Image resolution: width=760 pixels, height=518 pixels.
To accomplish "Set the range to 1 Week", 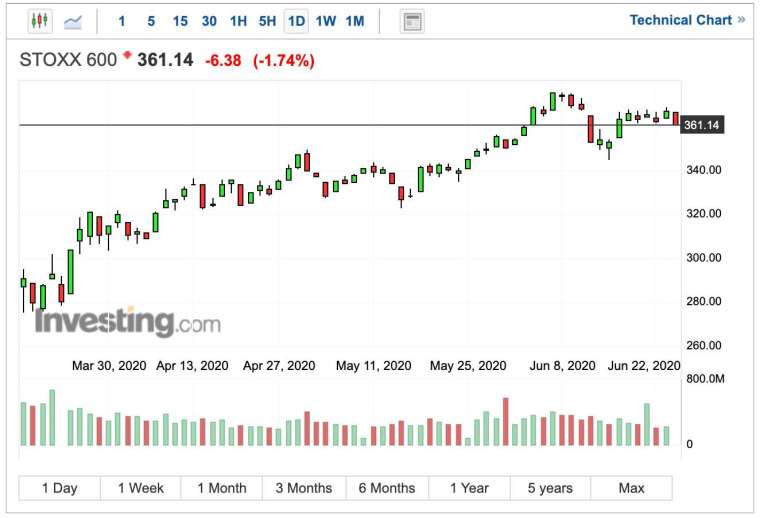I will pos(141,488).
